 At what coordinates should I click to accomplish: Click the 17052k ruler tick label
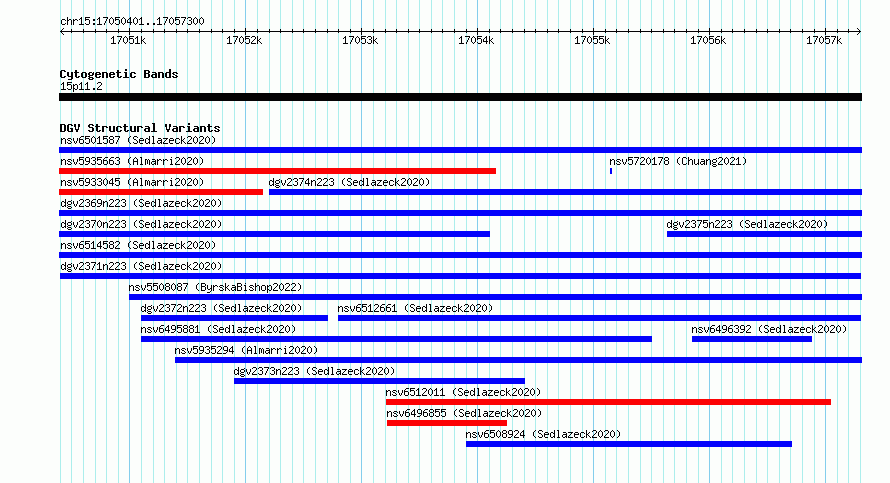coord(244,40)
